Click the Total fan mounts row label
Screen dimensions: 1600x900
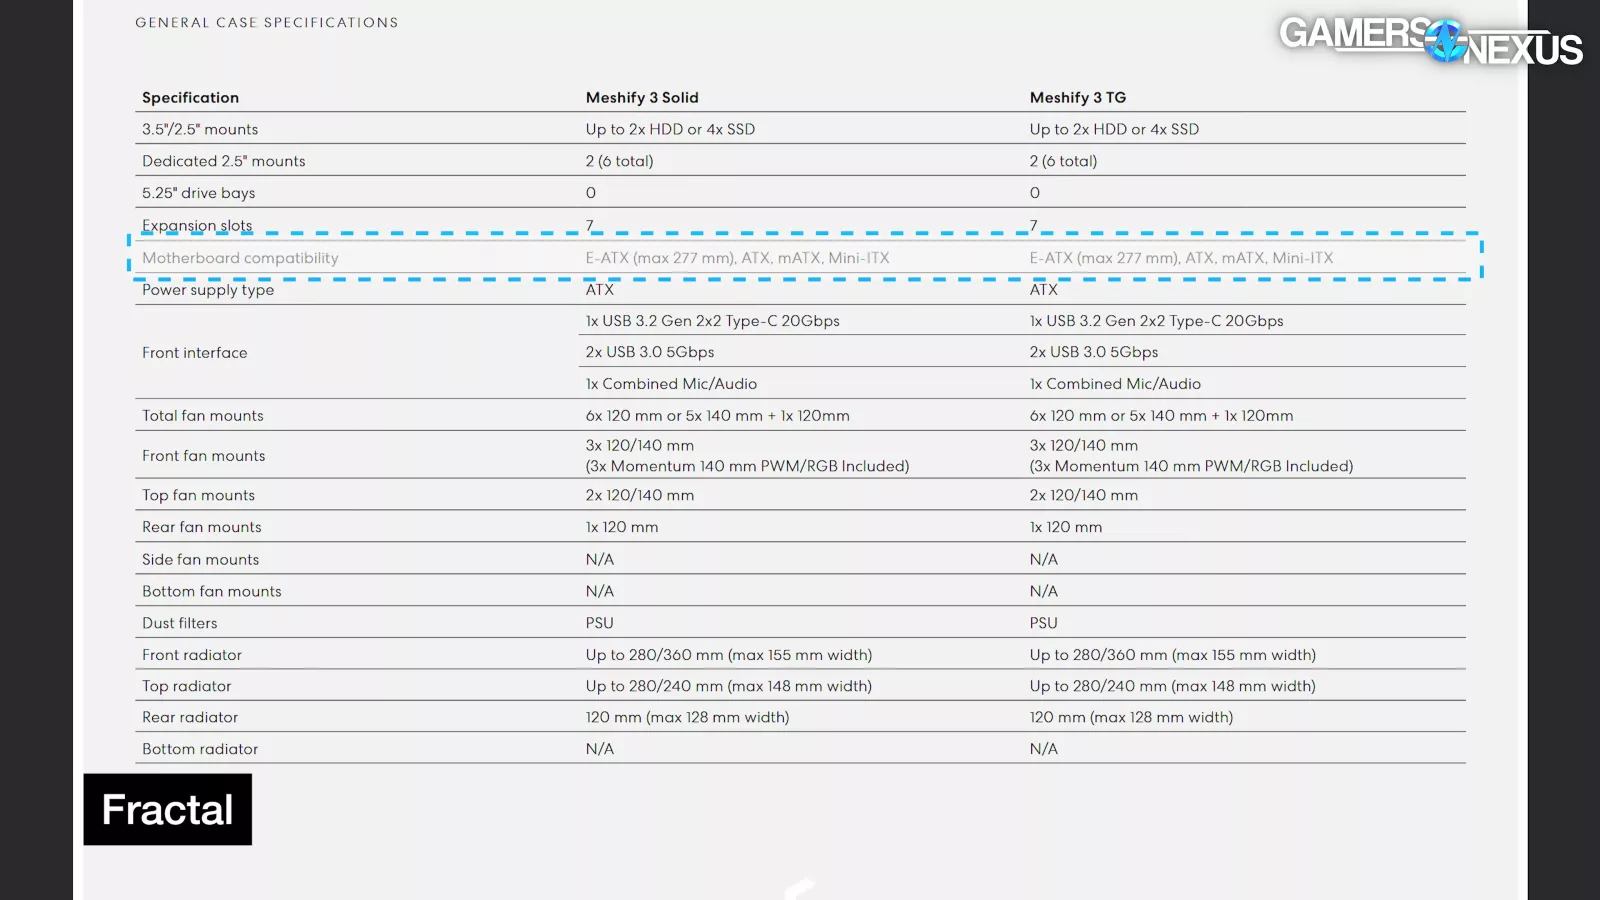coord(203,416)
